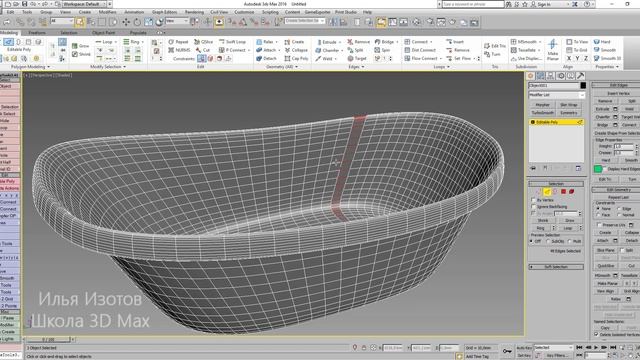
Task: Click the green hard edges color swatch
Action: (598, 169)
